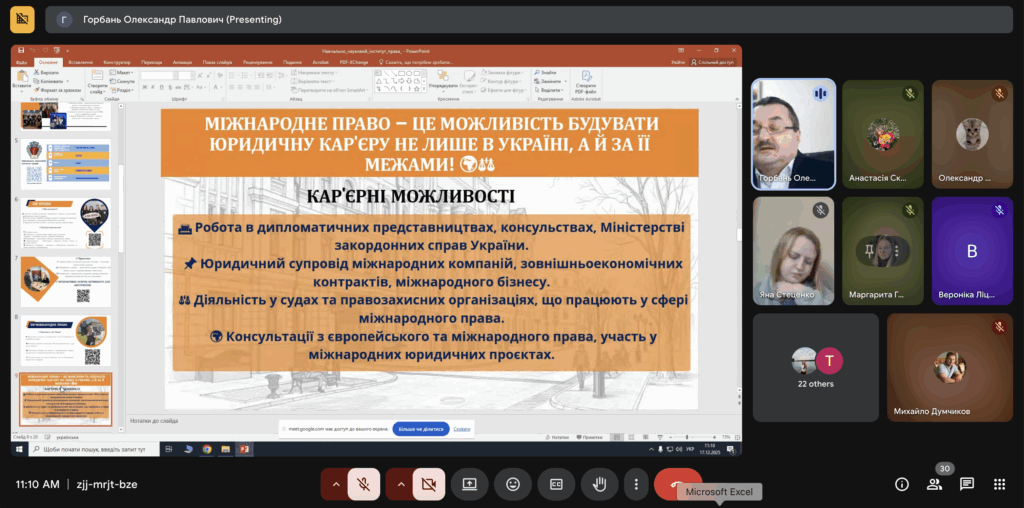
Task: Click the Сховати link in the sharing bar
Action: click(462, 428)
